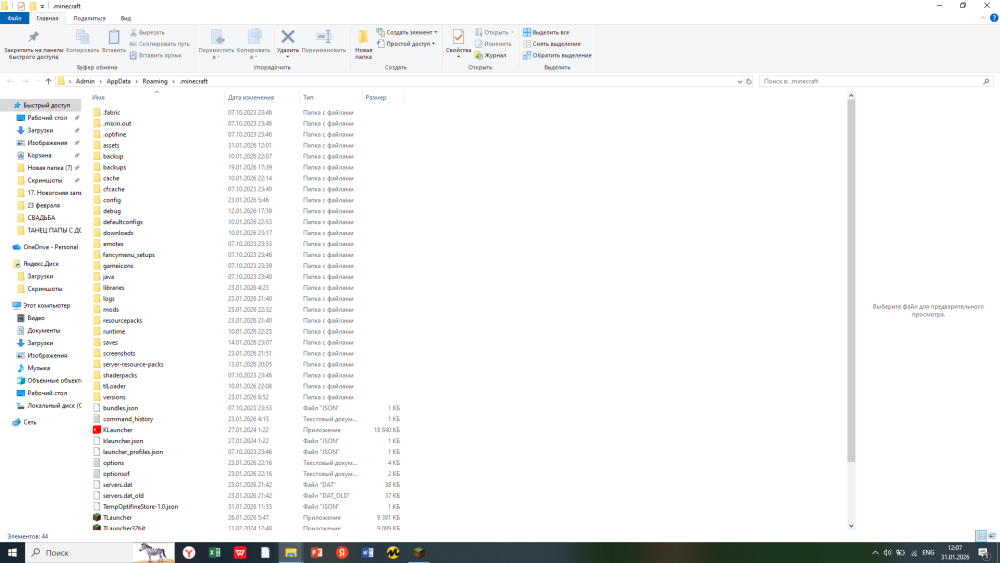Select Яндекс.Диск in navigation pane

[x=41, y=264]
